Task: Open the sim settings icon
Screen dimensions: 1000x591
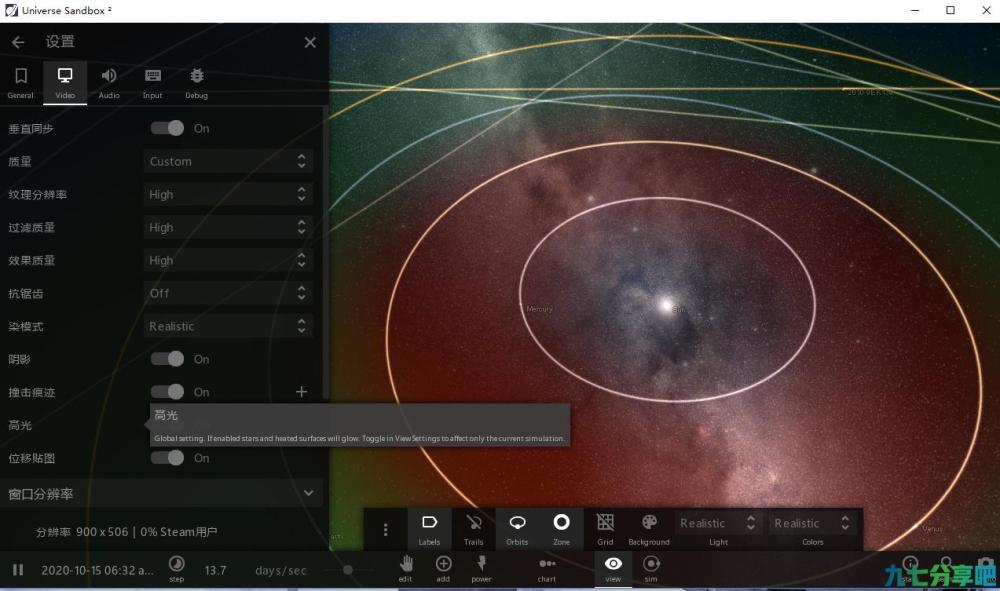Action: pos(651,568)
